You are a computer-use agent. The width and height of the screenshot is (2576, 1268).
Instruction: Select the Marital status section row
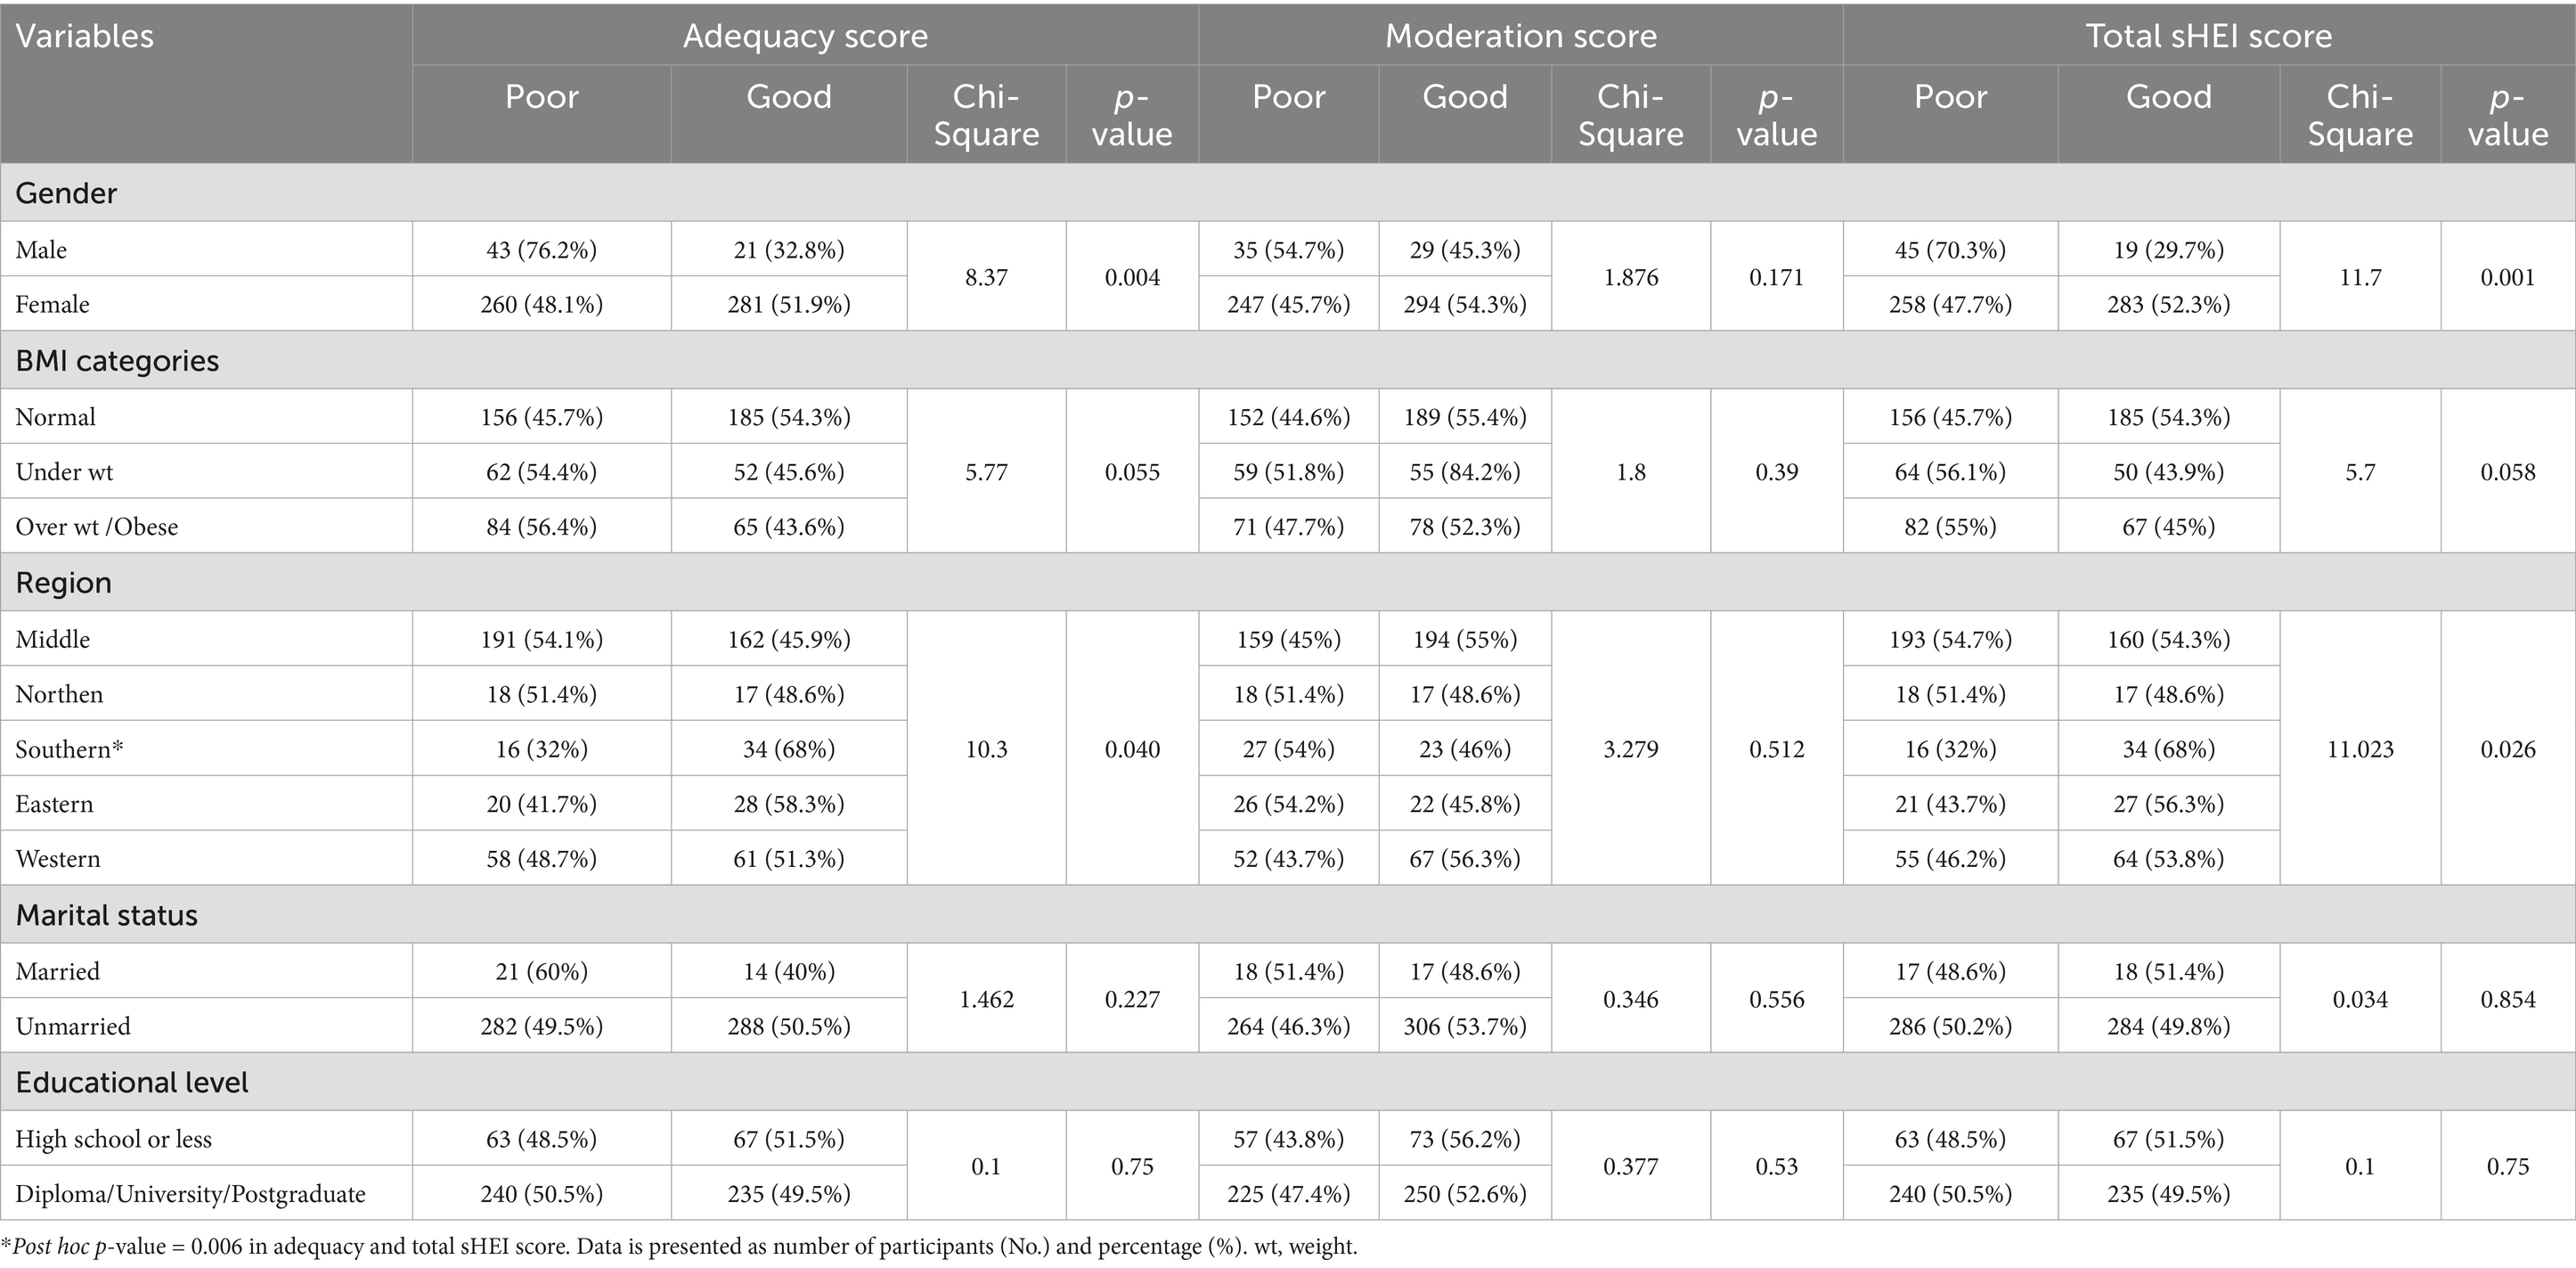pos(106,915)
